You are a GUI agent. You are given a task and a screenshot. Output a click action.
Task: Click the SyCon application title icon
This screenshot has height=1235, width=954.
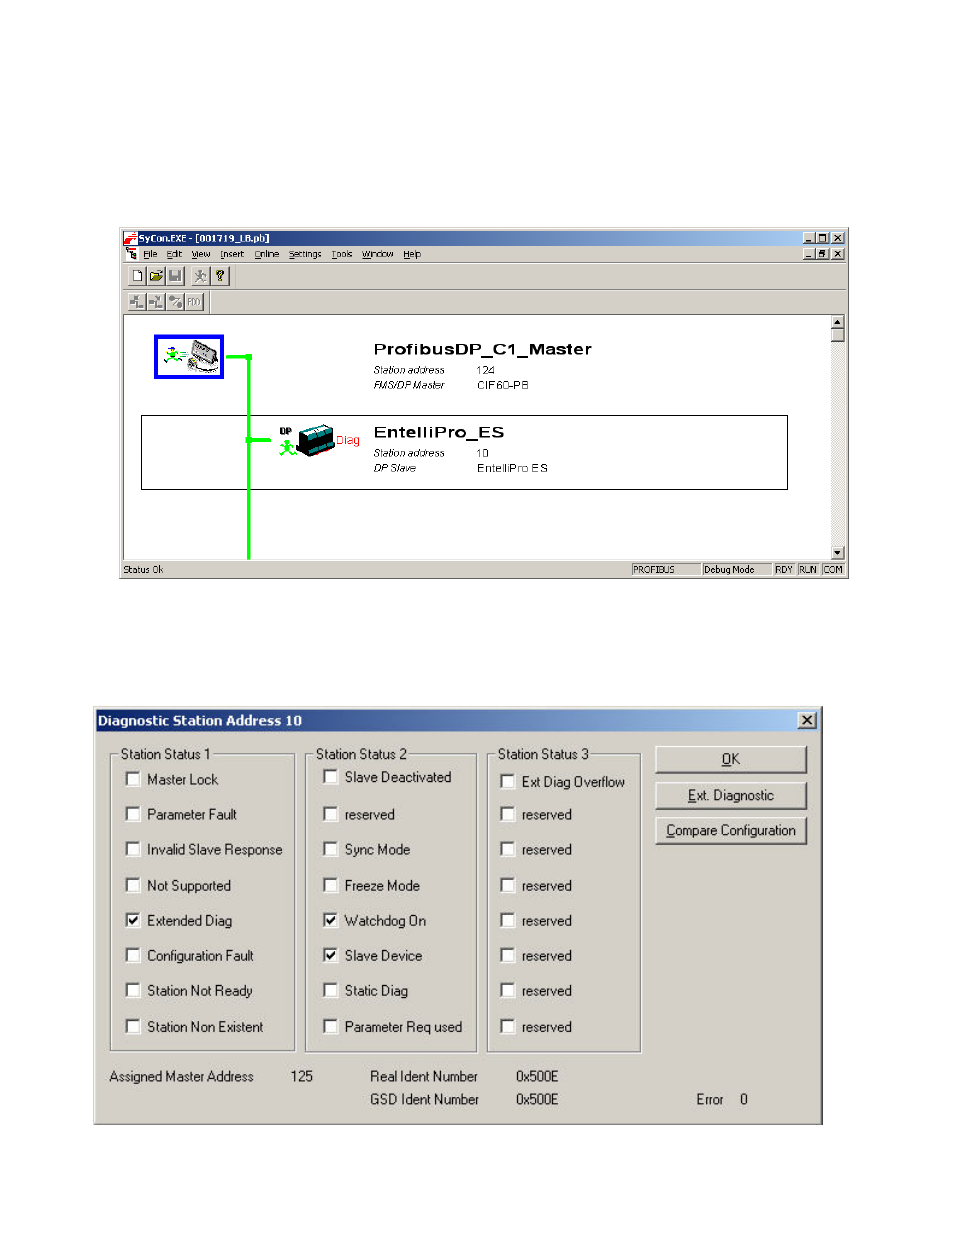click(x=130, y=238)
